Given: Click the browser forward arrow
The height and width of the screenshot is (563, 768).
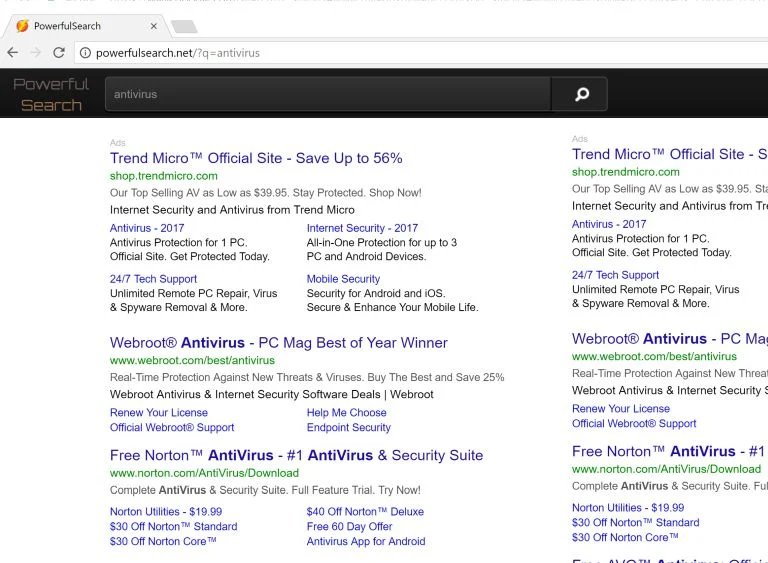Looking at the screenshot, I should coord(36,52).
